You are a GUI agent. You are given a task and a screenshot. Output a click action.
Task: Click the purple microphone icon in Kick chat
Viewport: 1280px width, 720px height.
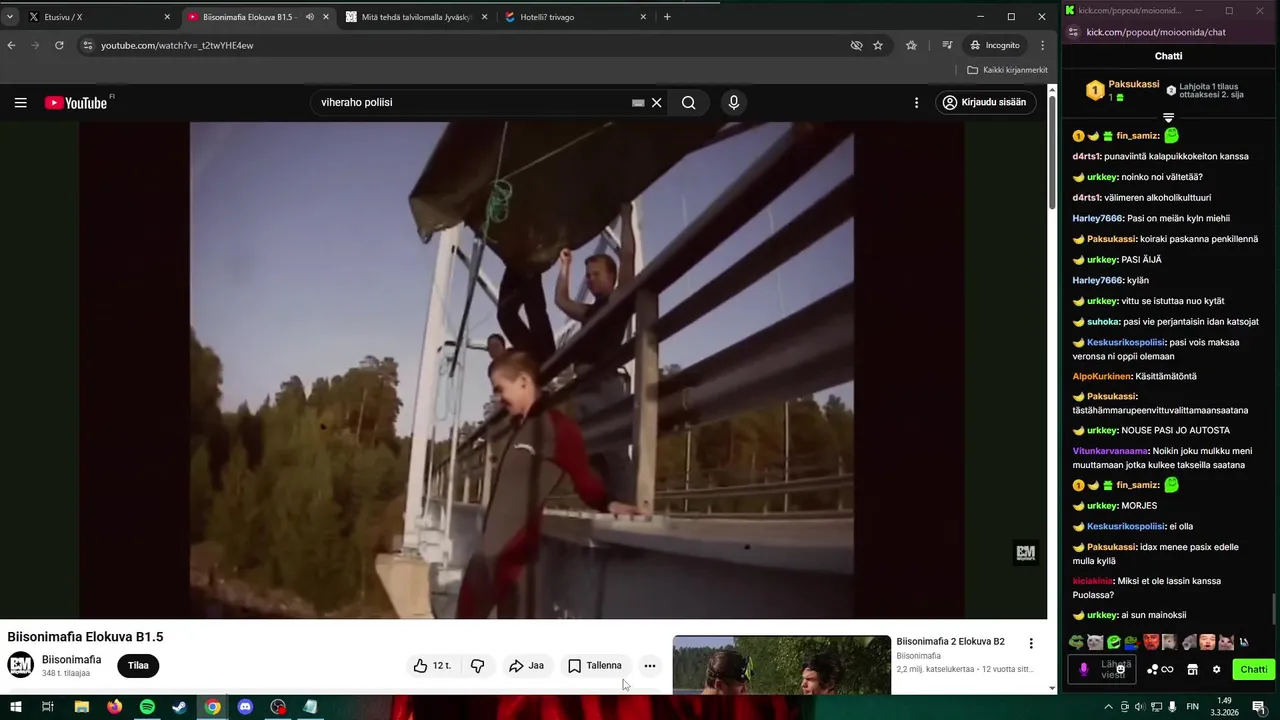(1084, 670)
